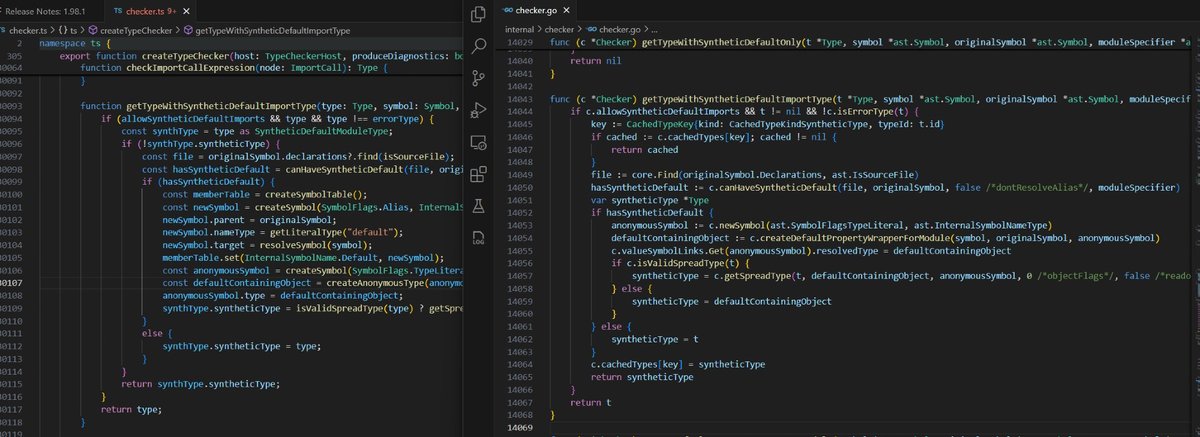
Task: Open the Remote Explorer icon
Action: (x=478, y=142)
